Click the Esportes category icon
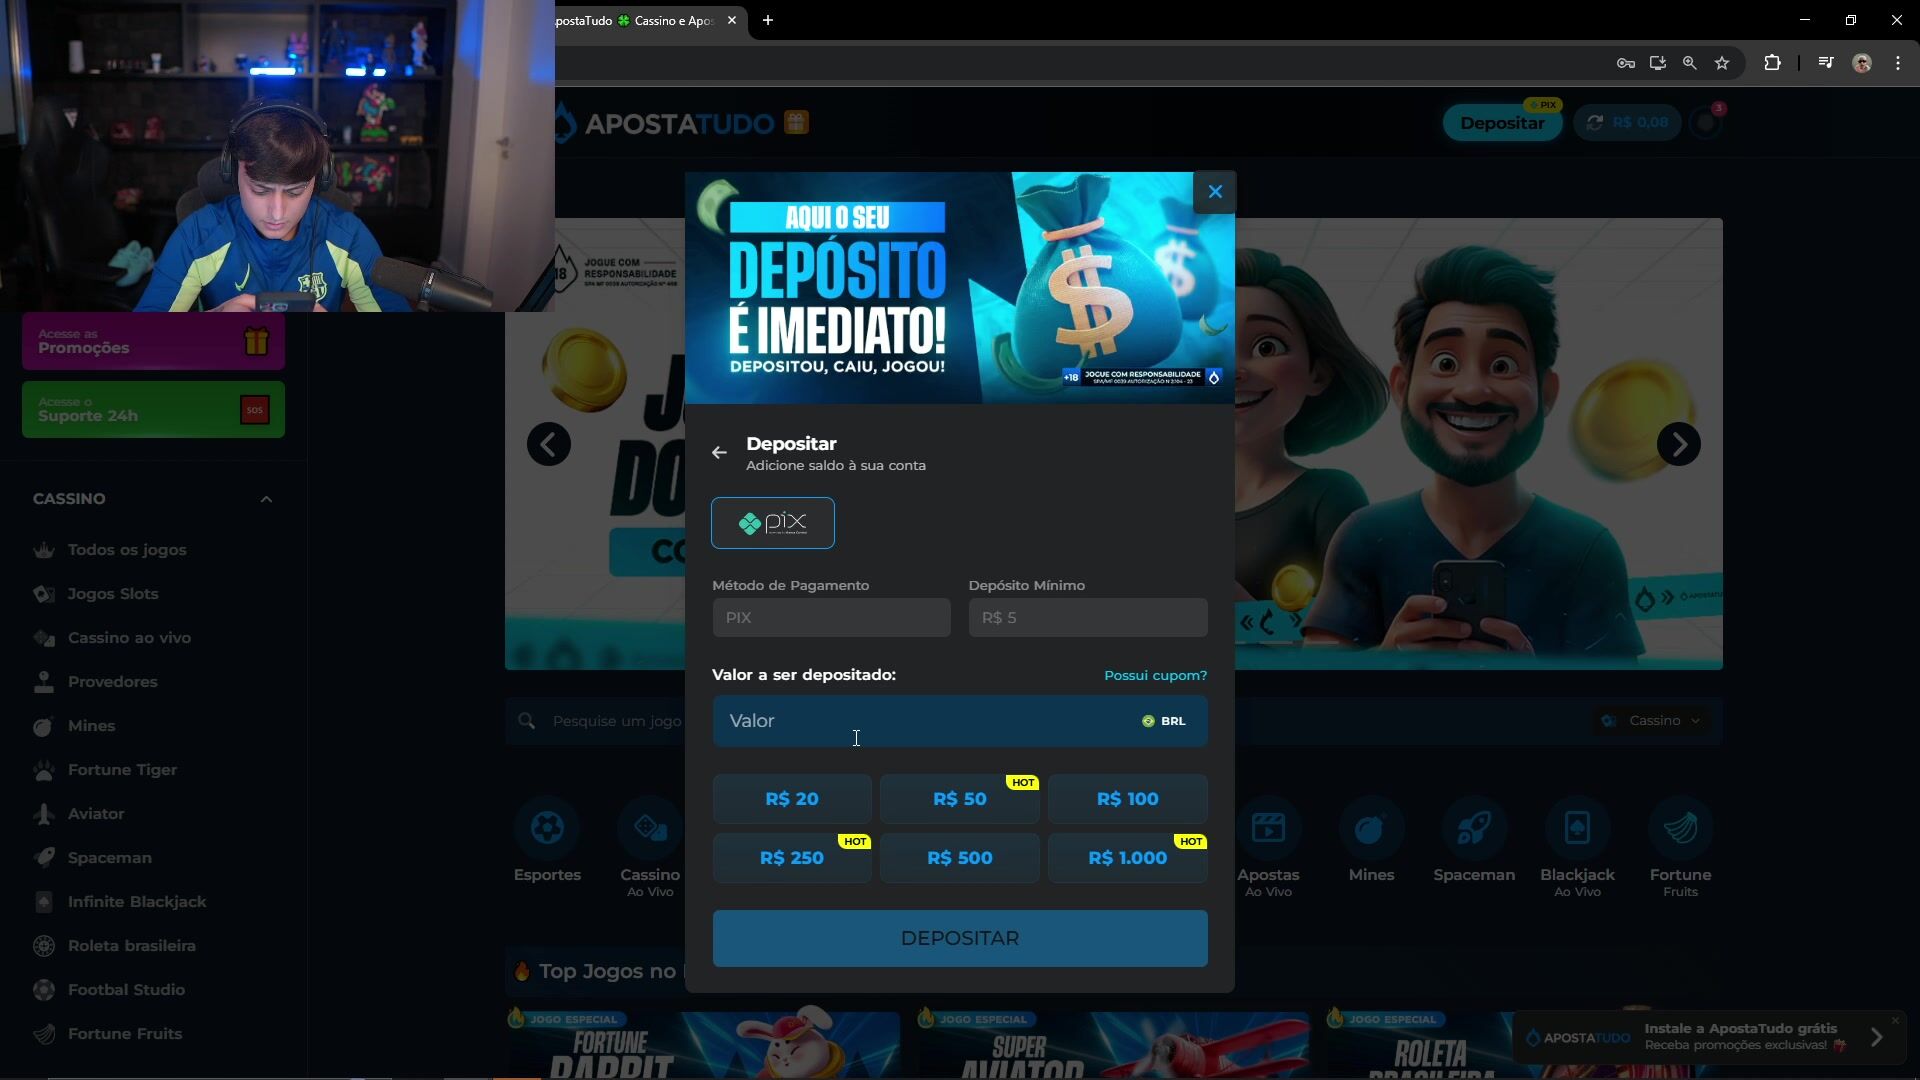Viewport: 1920px width, 1080px height. [547, 828]
